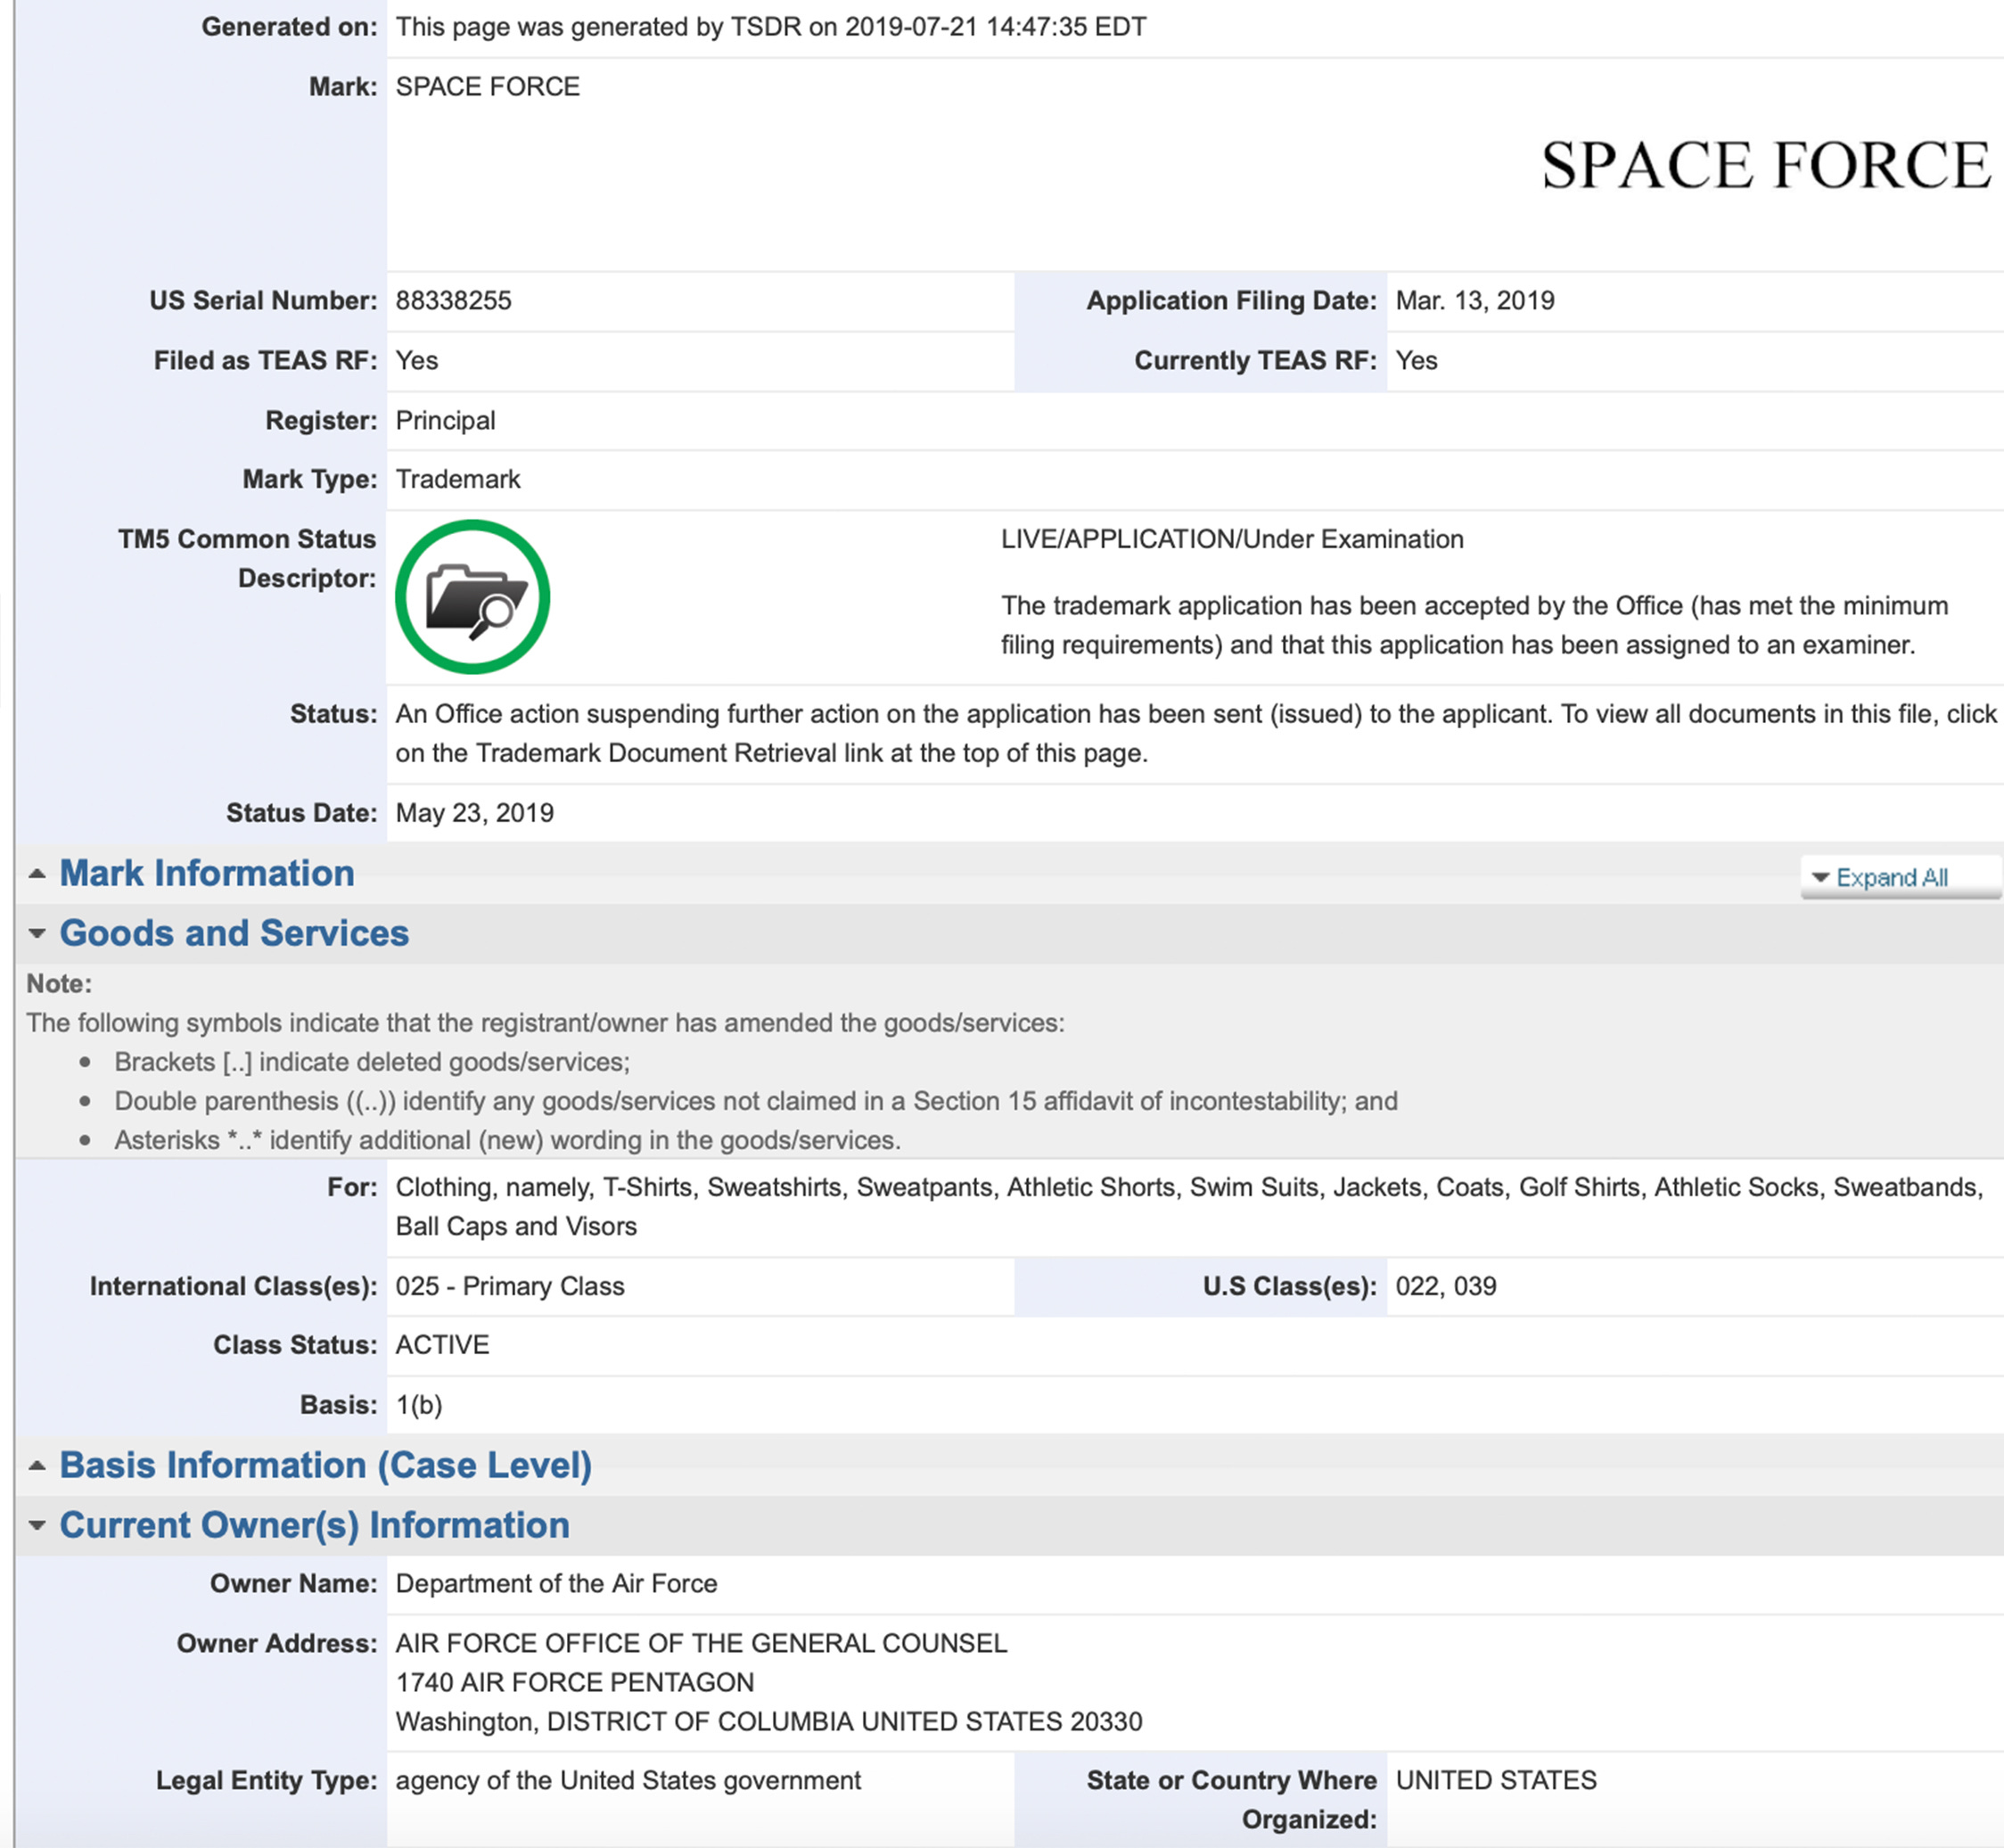Click the Washington, DISTRICT OF COLUMBIA address line
This screenshot has height=1848, width=2004.
768,1722
